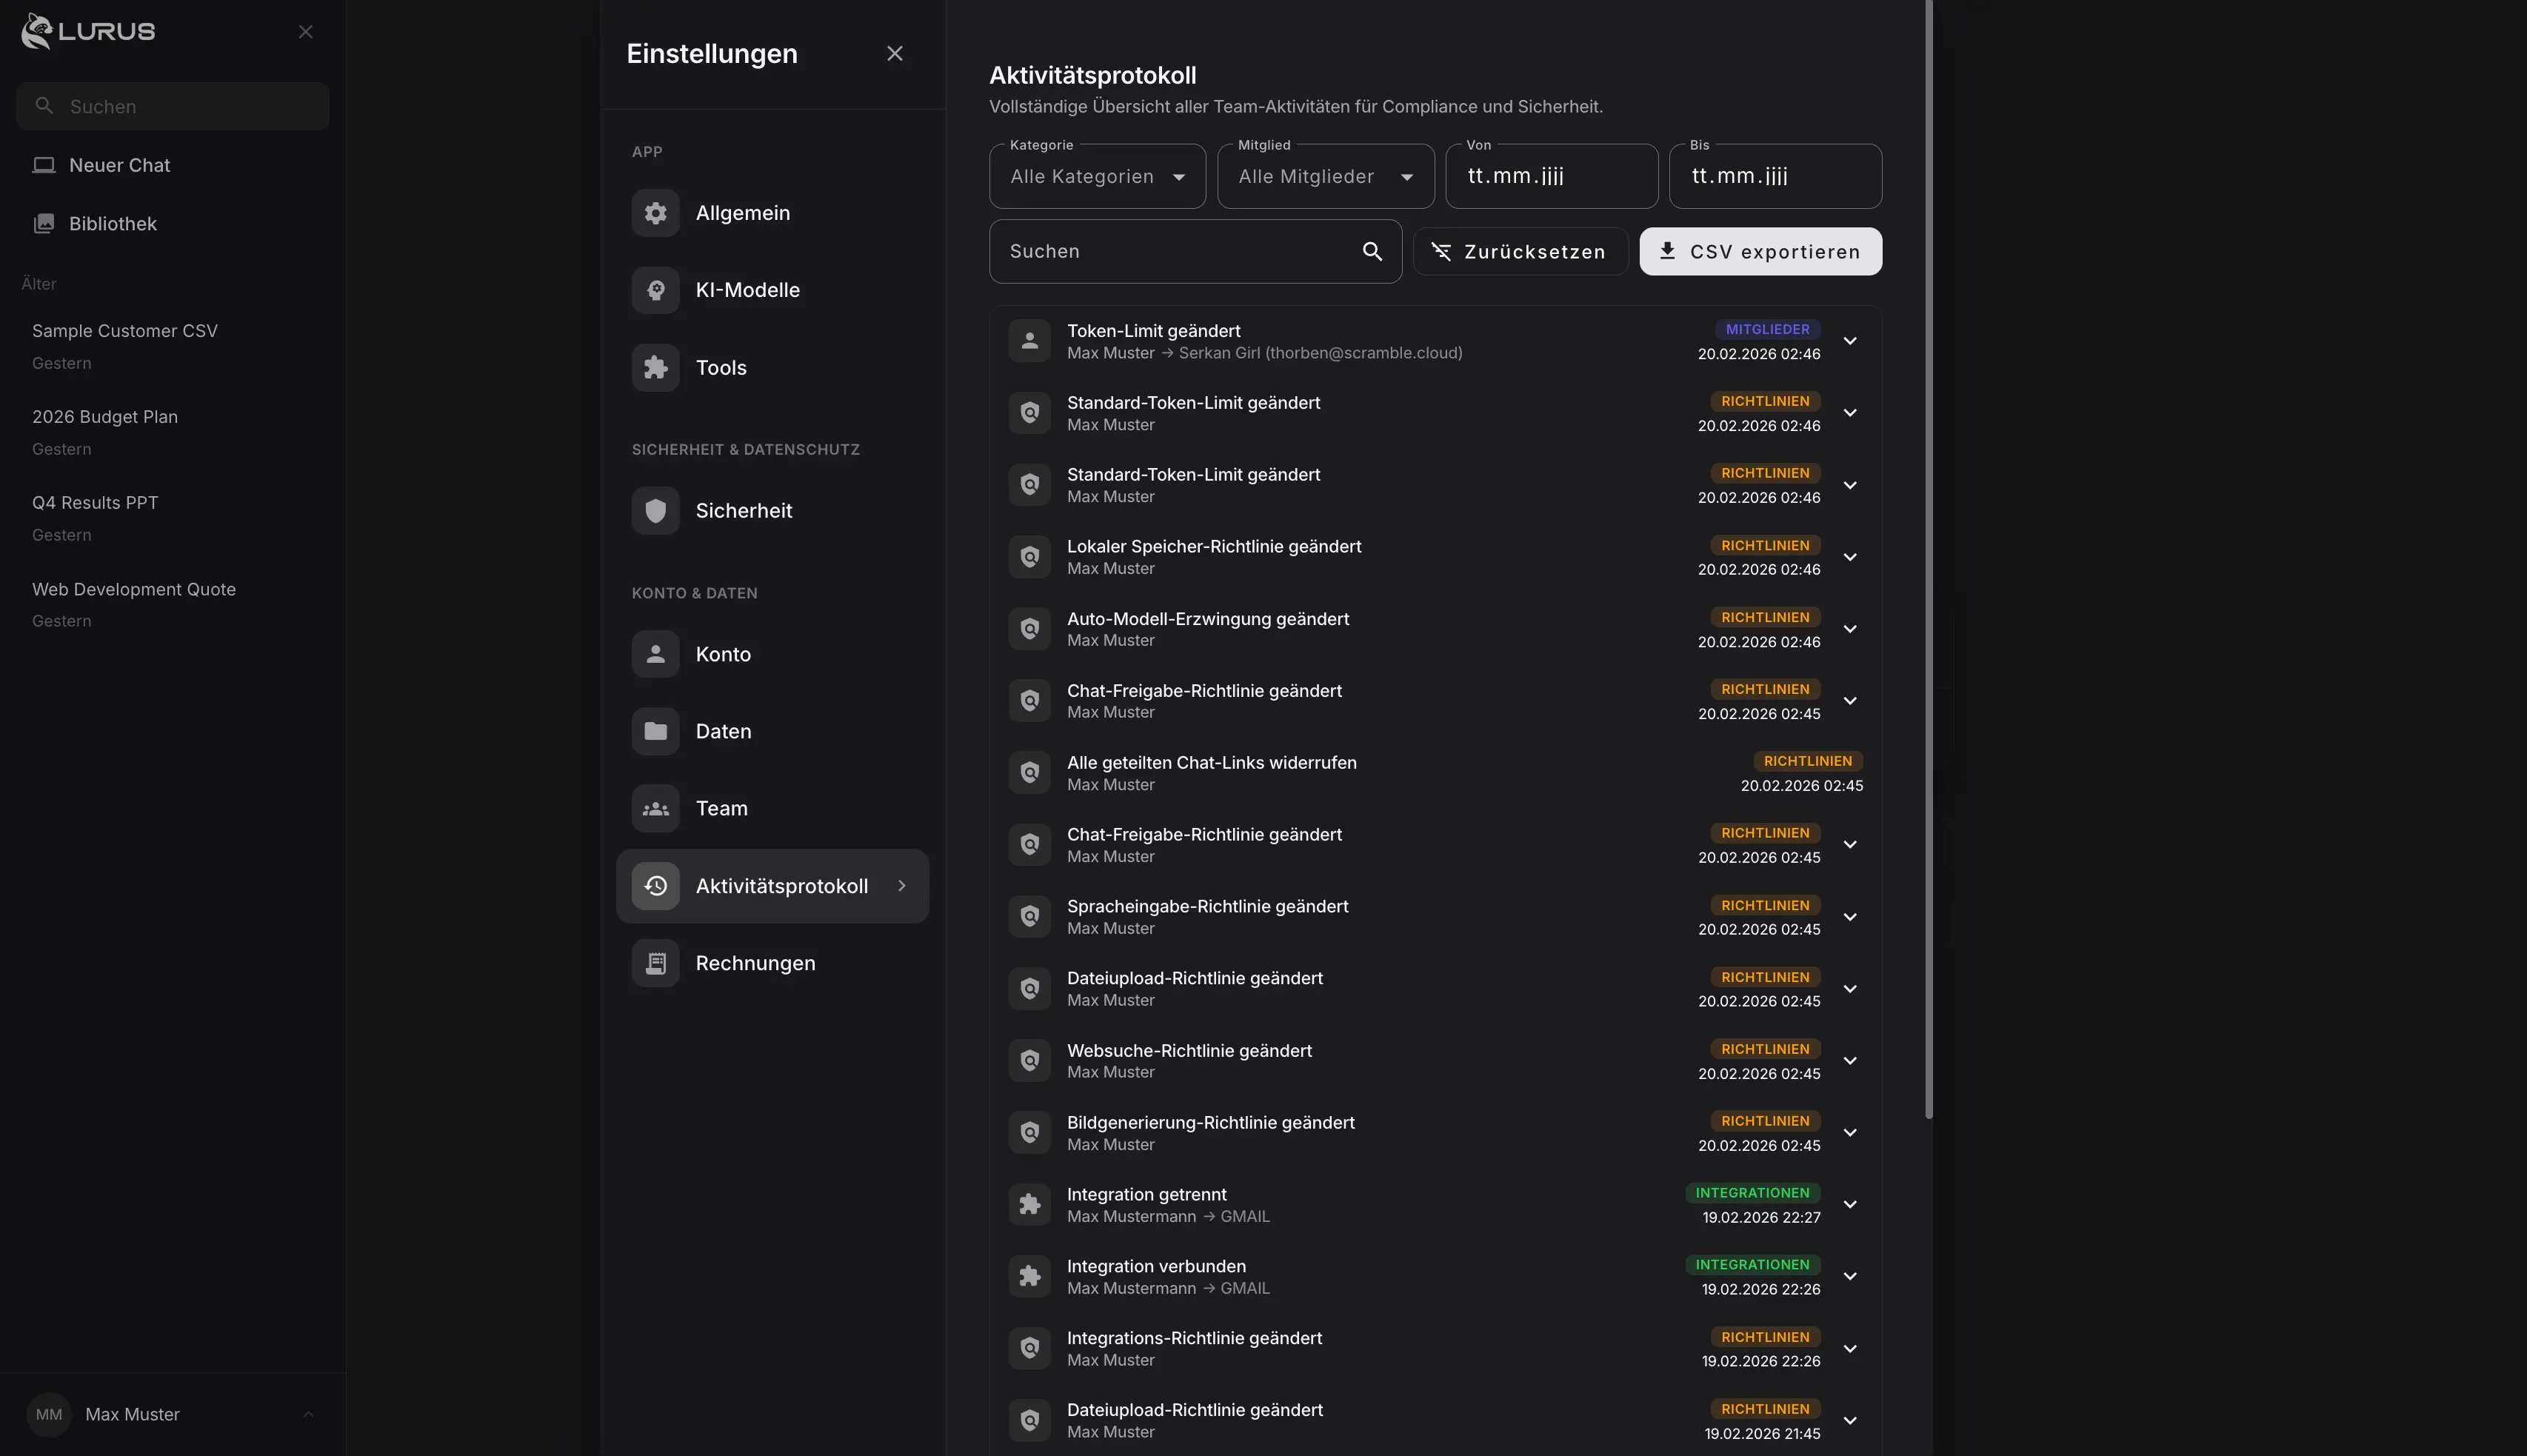Expand the Integration getrennt log entry
Viewport: 2527px width, 1456px height.
pyautogui.click(x=1851, y=1204)
